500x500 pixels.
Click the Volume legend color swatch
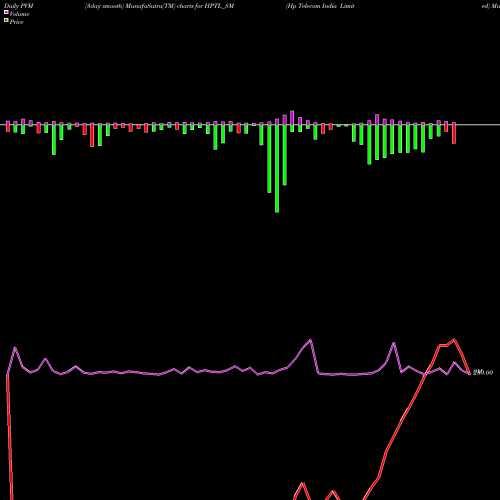point(6,13)
